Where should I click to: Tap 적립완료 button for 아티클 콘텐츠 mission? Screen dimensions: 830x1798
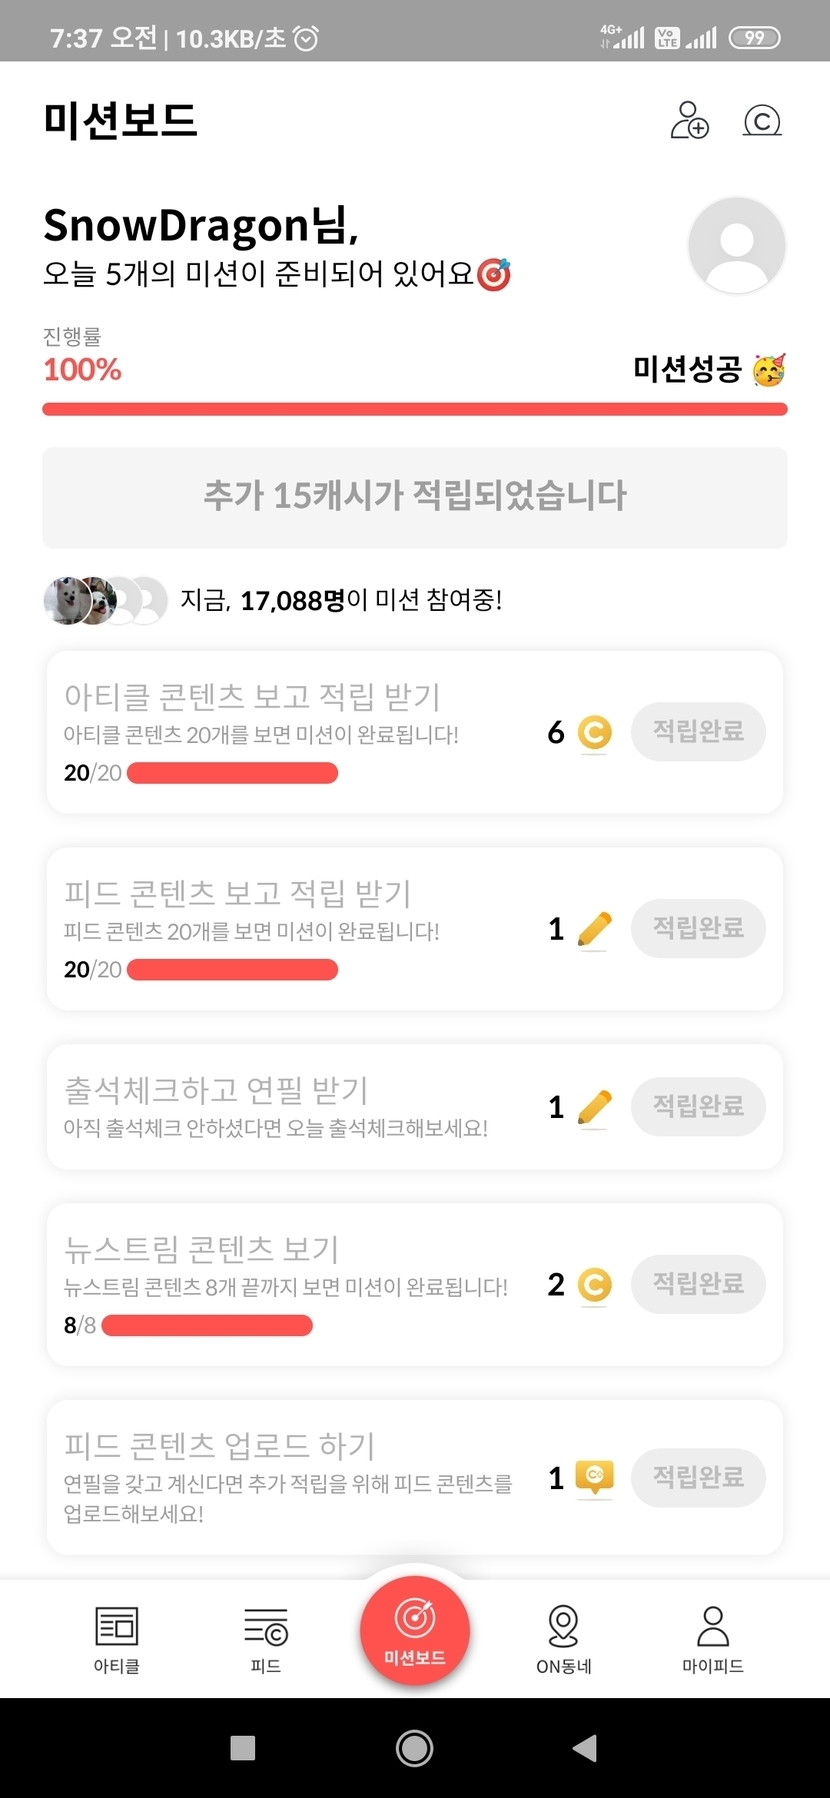tap(698, 732)
